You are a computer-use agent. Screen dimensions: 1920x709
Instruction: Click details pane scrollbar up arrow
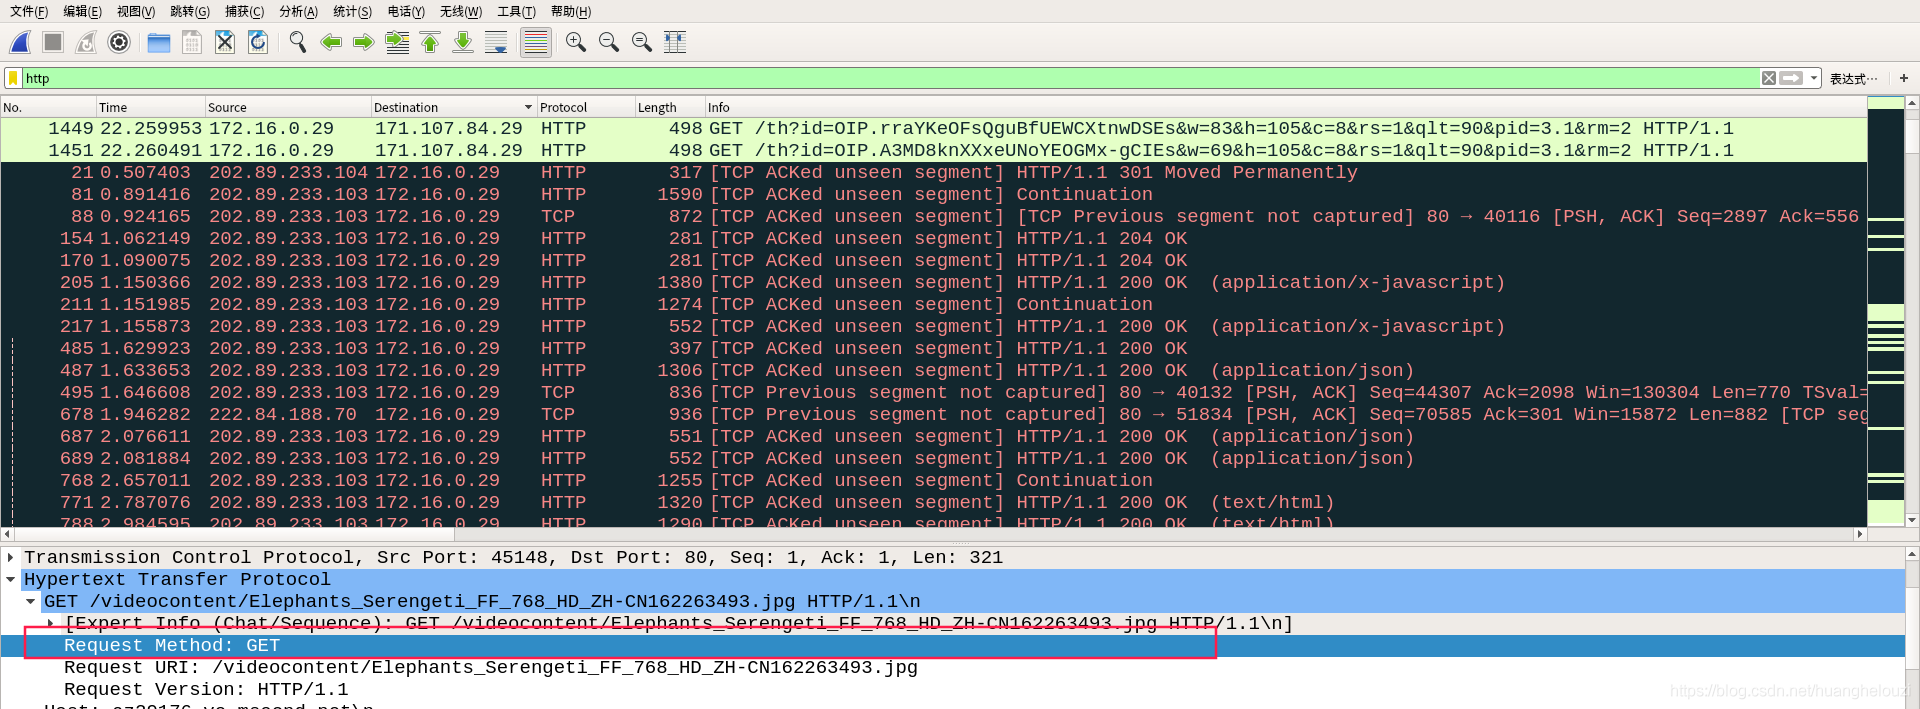(1912, 553)
